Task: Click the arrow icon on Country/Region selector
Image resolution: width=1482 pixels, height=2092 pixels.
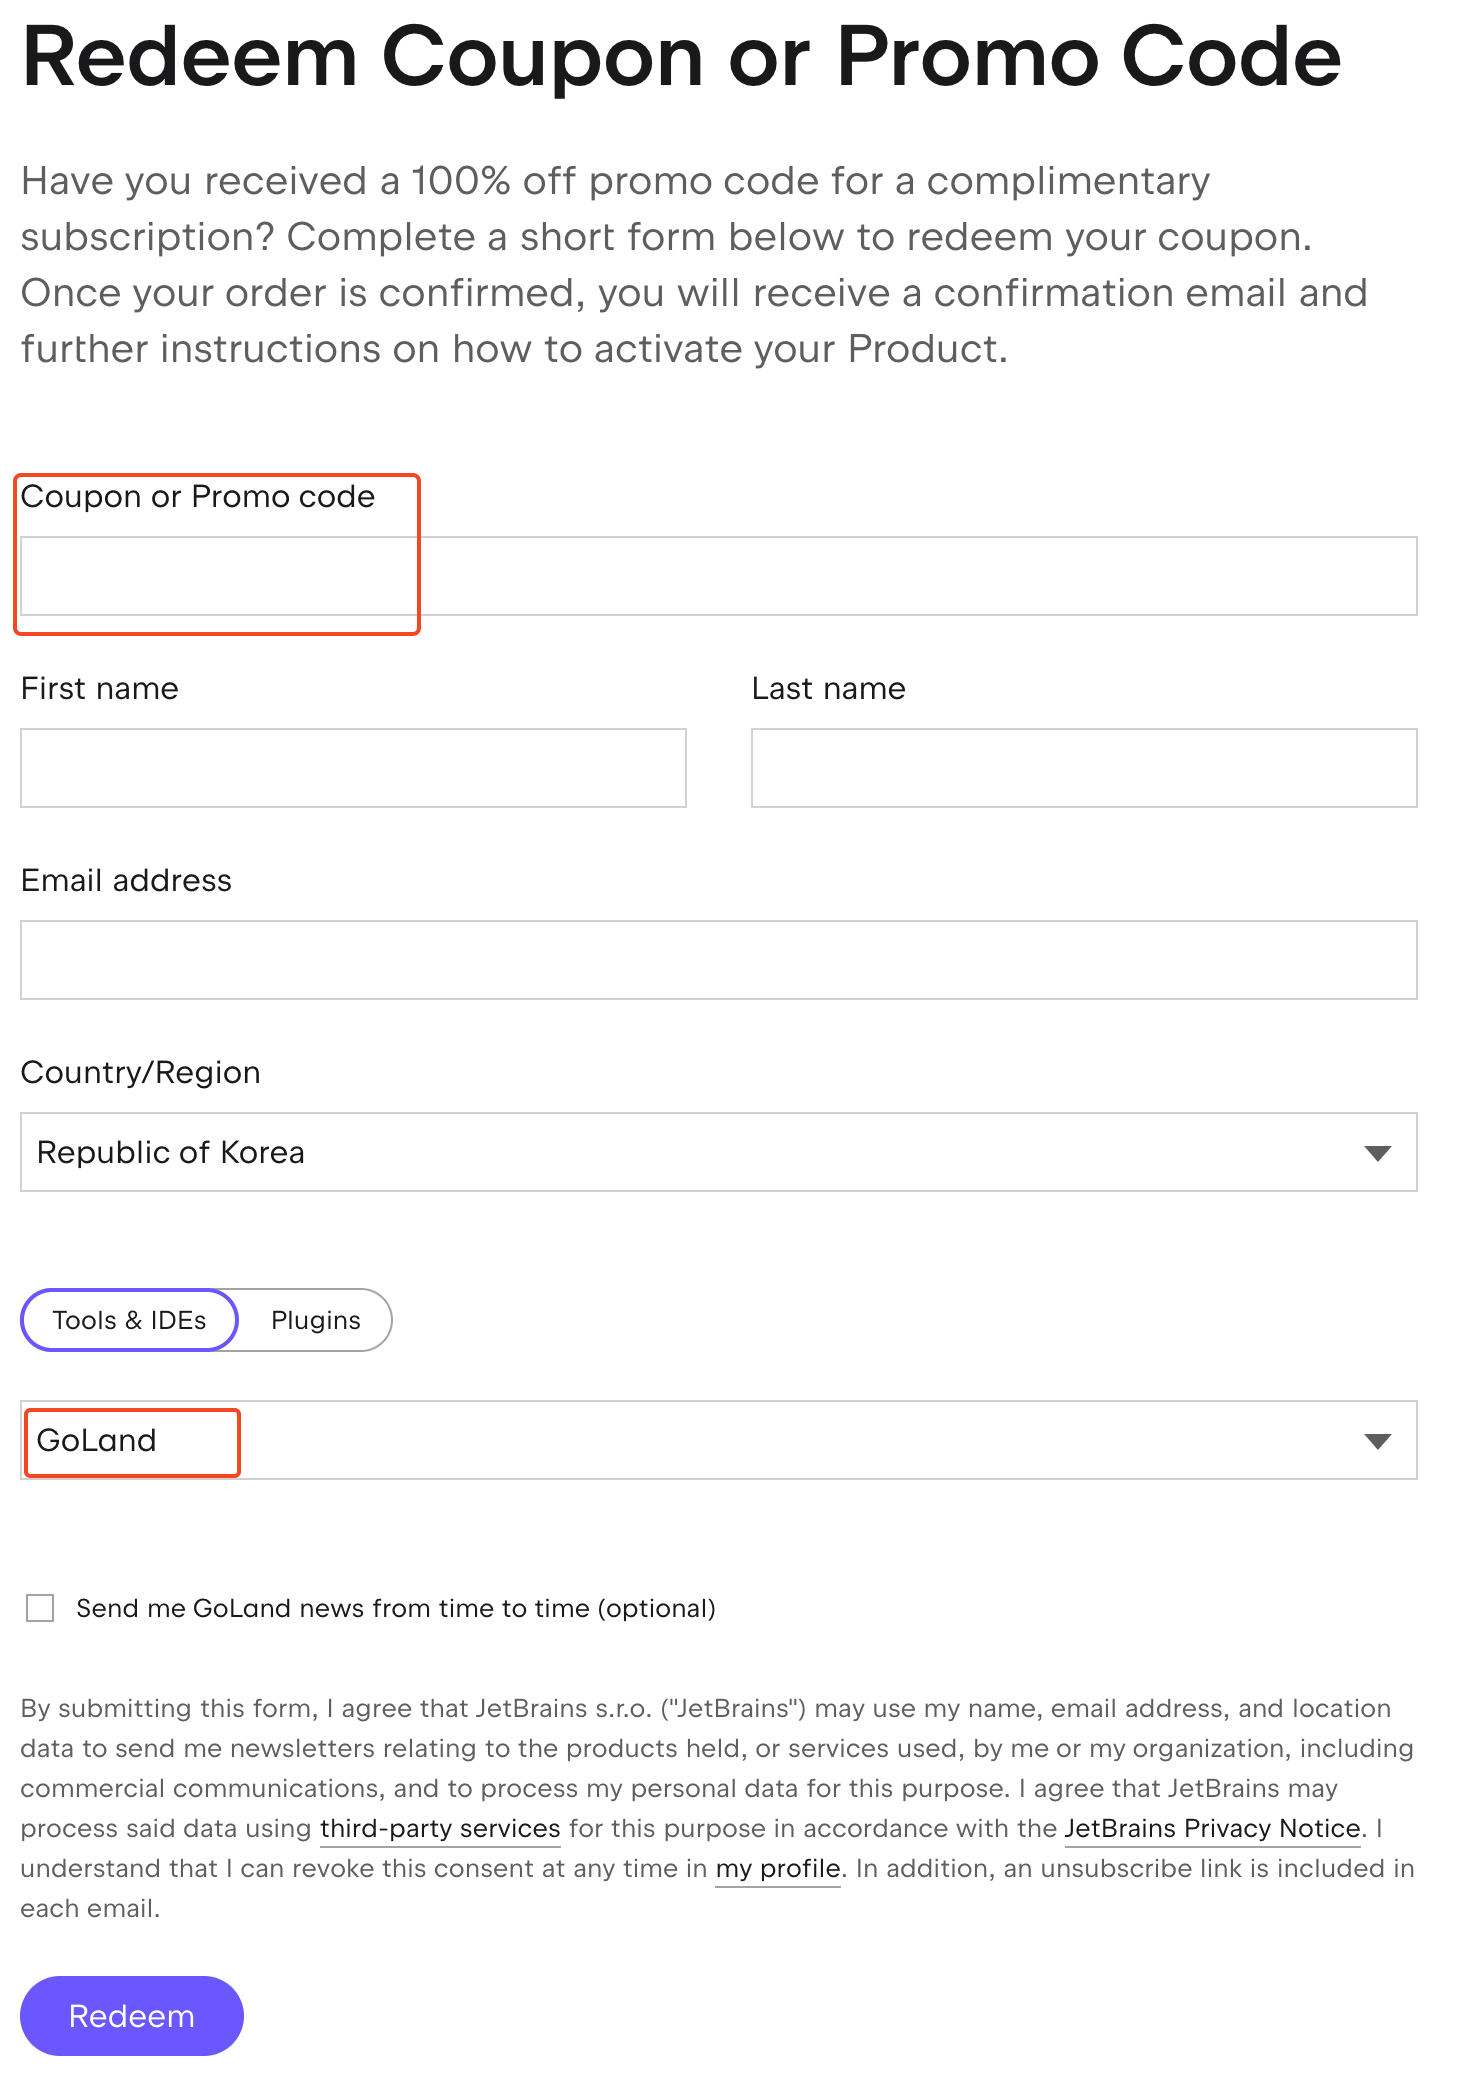Action: [1377, 1153]
